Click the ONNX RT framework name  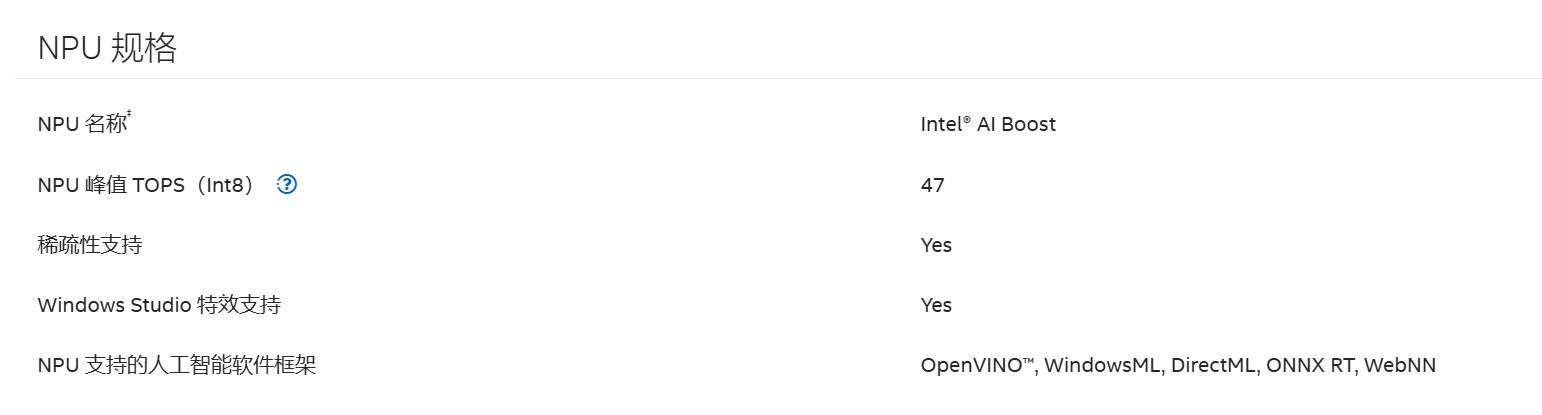click(x=1309, y=365)
